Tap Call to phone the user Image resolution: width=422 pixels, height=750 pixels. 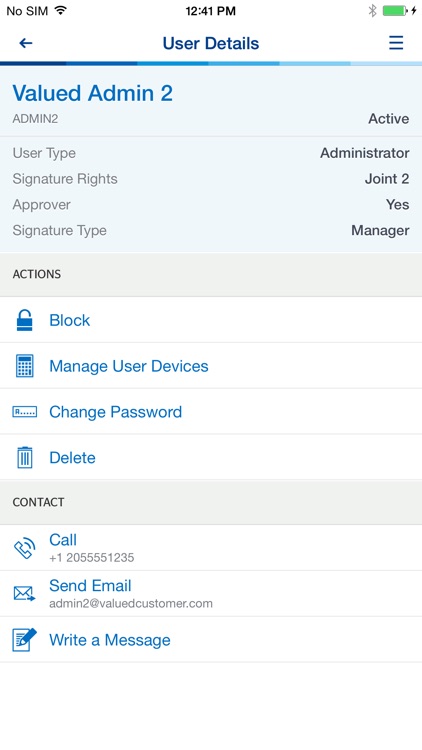click(211, 548)
